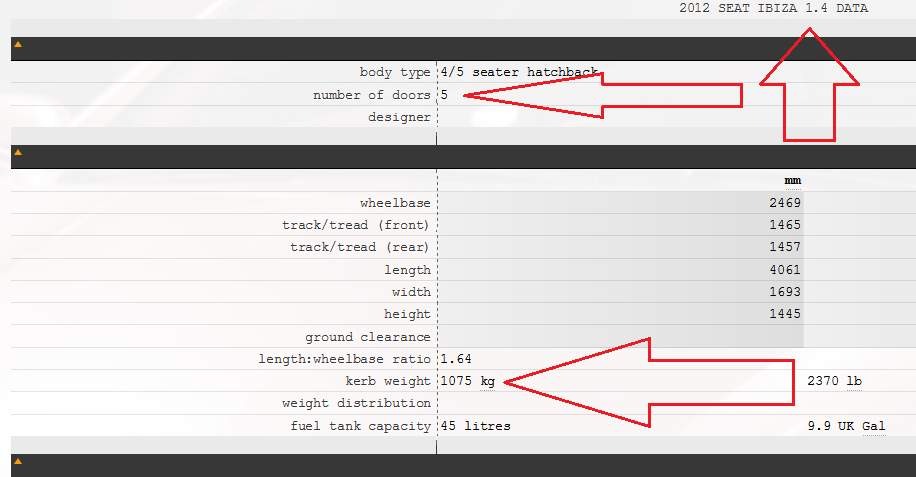Click the 'mm' unit column header

click(x=793, y=180)
